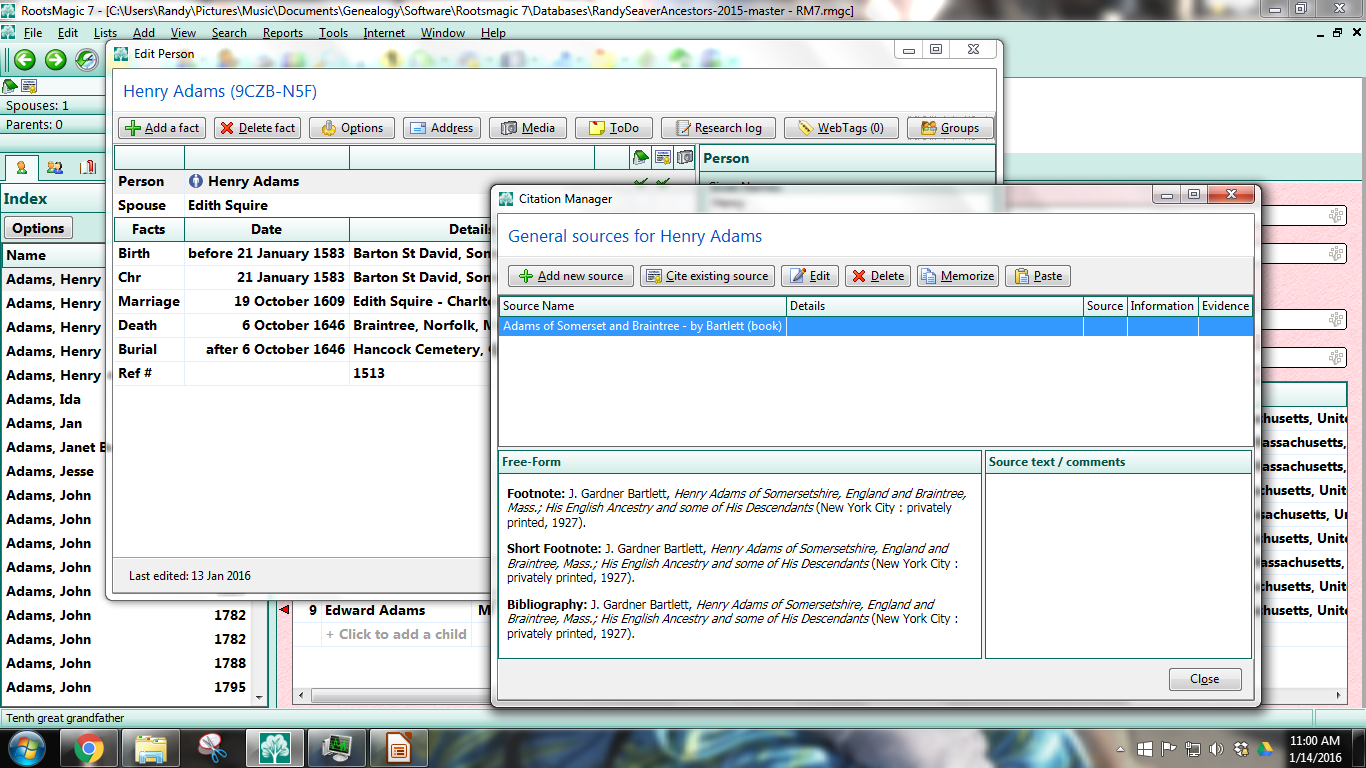Go back with the green left arrow

tap(24, 60)
